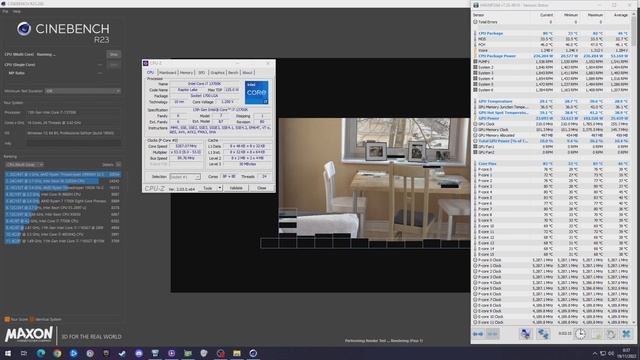Click the Intel Core logo in CPU-Z
Image resolution: width=640 pixels, height=360 pixels.
click(257, 92)
